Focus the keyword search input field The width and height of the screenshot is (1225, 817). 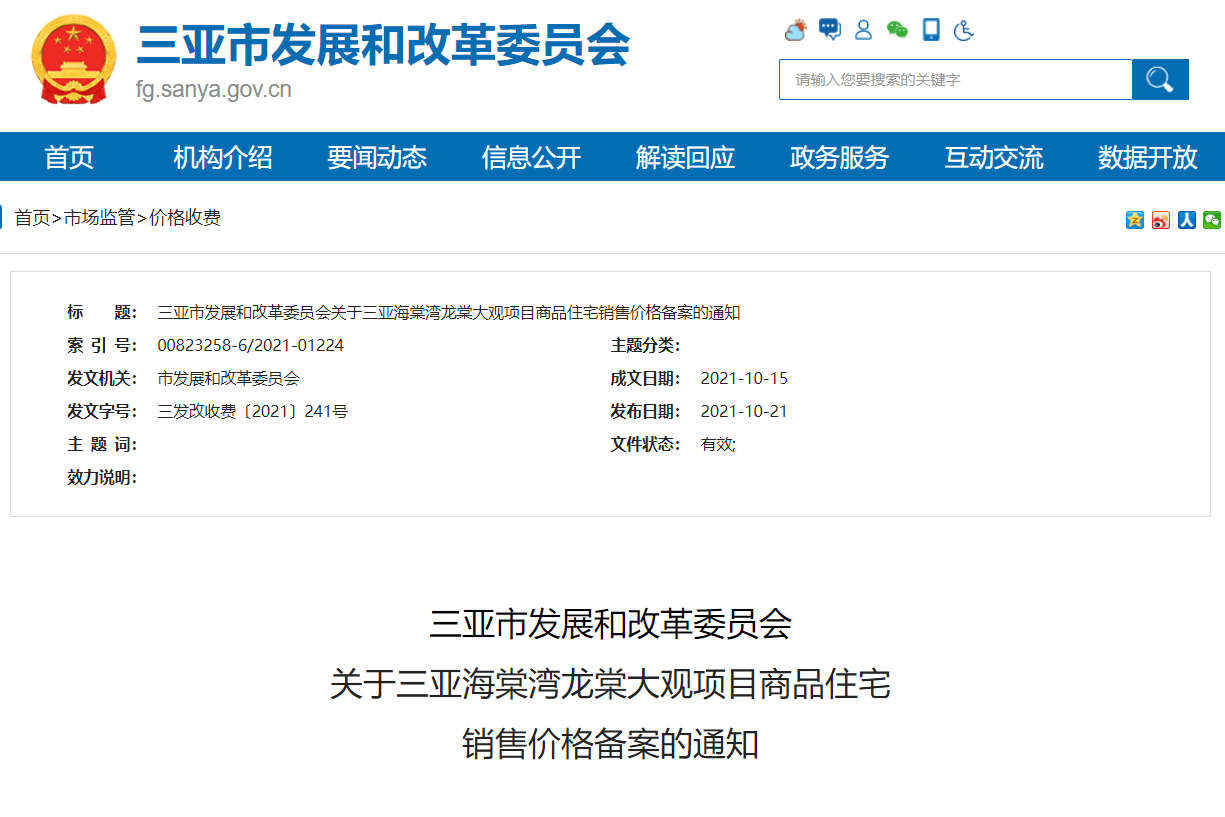click(955, 80)
